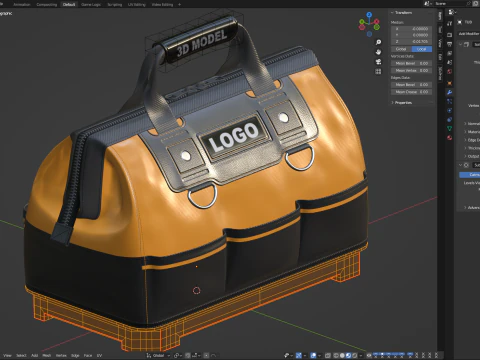Toggle camera view with the camera icon
Image resolution: width=480 pixels, height=360 pixels.
point(378,62)
